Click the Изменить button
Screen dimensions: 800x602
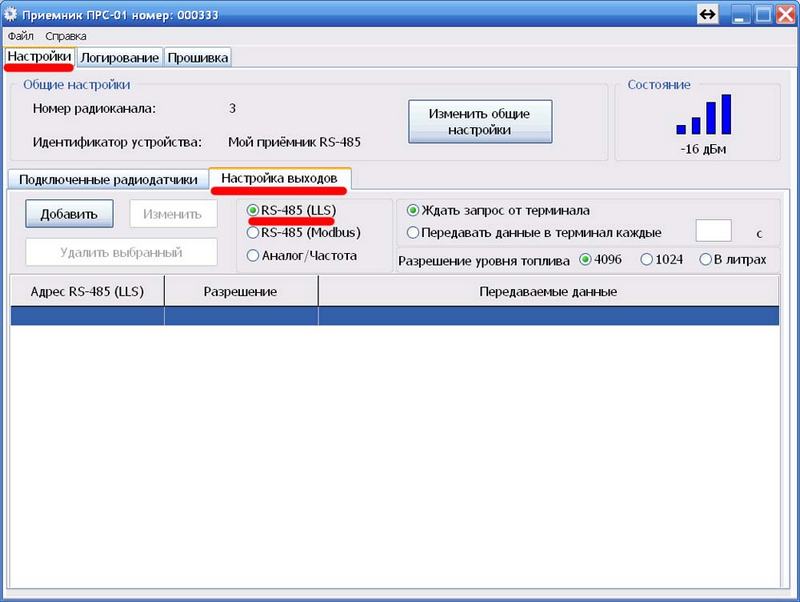172,214
